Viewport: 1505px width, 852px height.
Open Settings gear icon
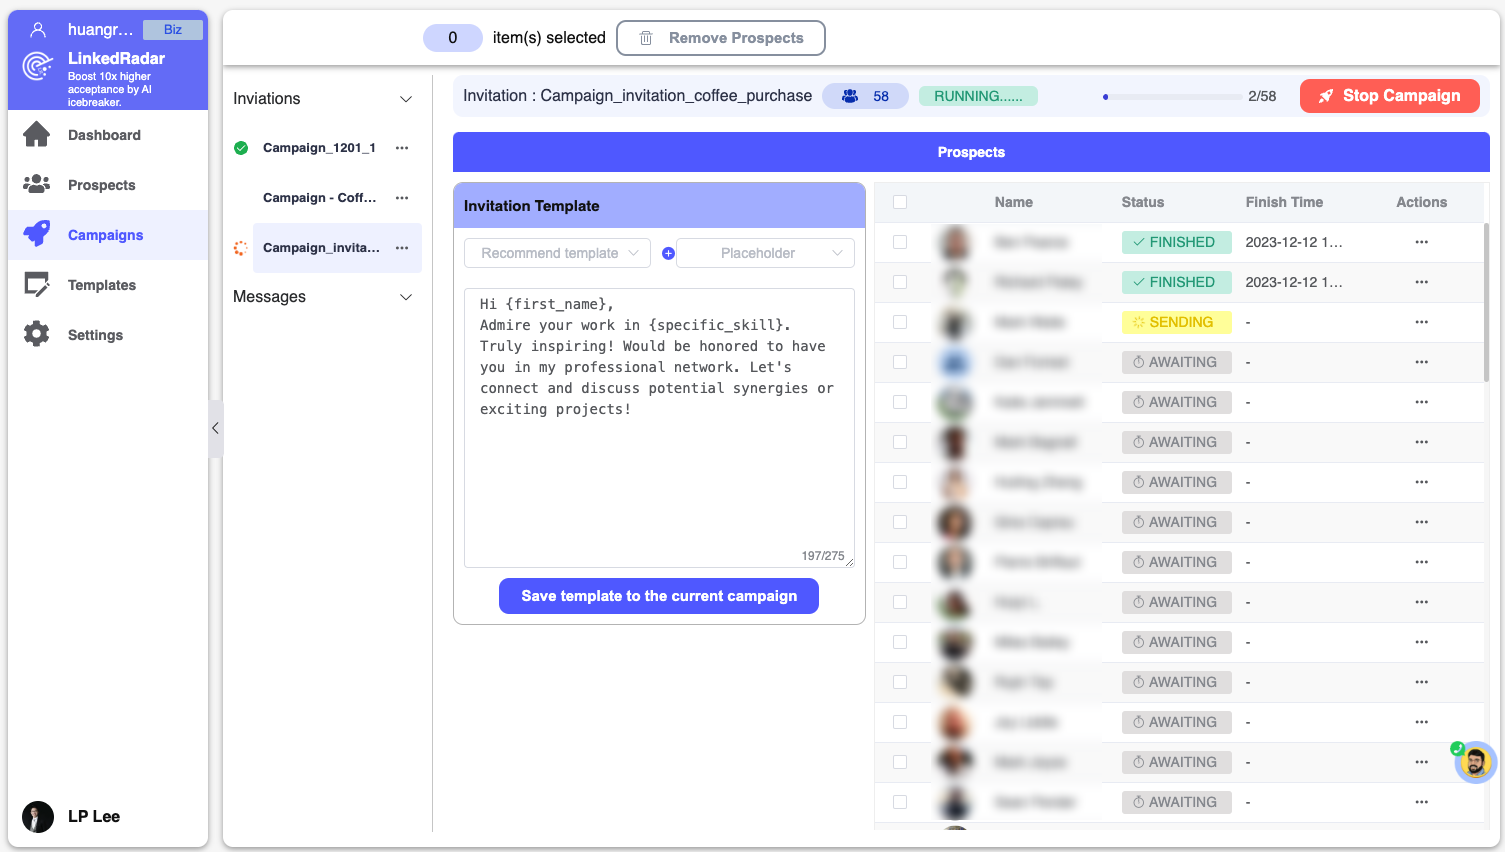[37, 334]
